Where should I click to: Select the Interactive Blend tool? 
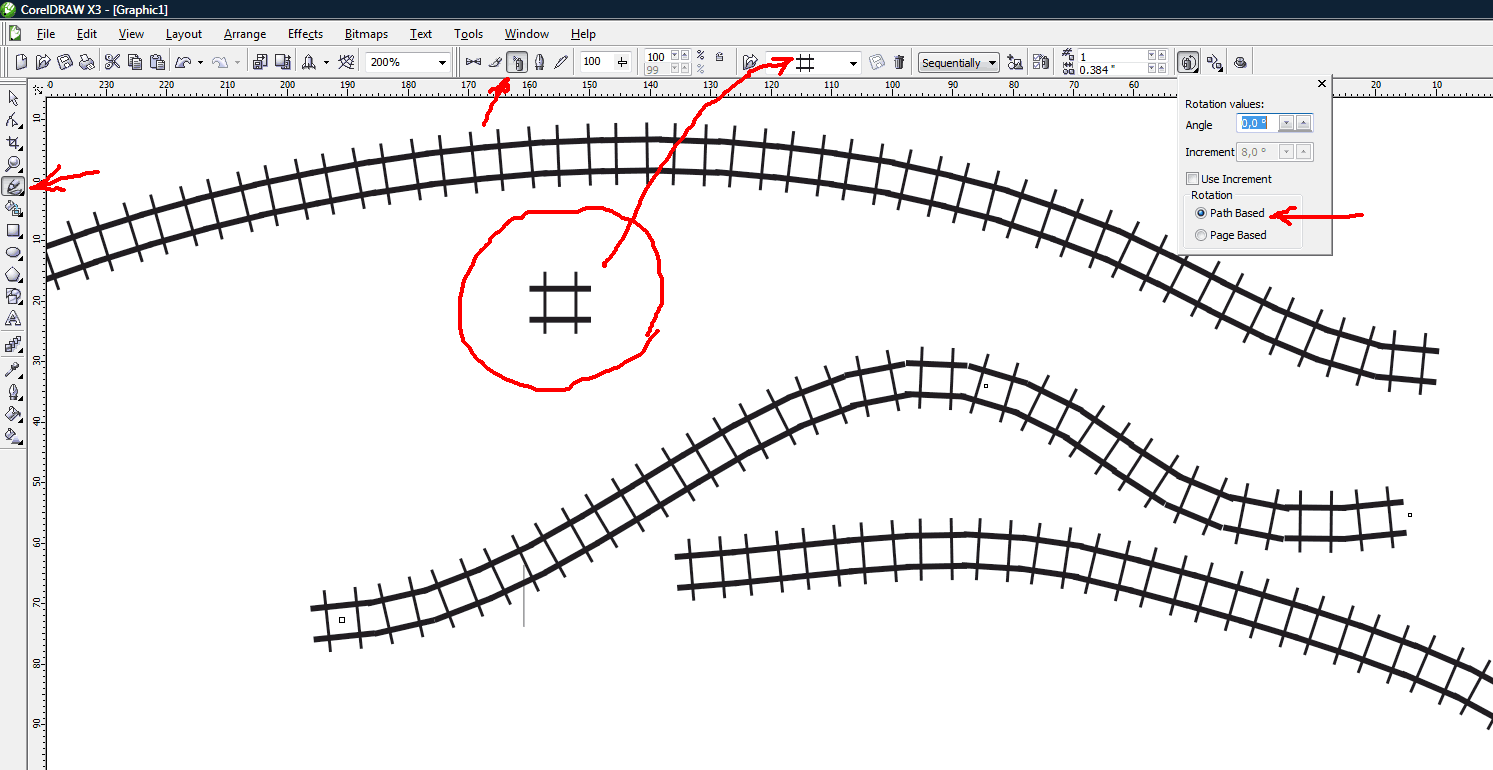coord(13,344)
